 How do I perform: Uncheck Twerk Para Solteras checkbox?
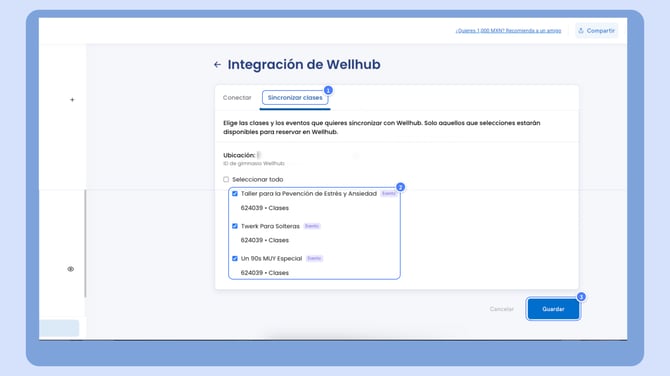tap(235, 226)
